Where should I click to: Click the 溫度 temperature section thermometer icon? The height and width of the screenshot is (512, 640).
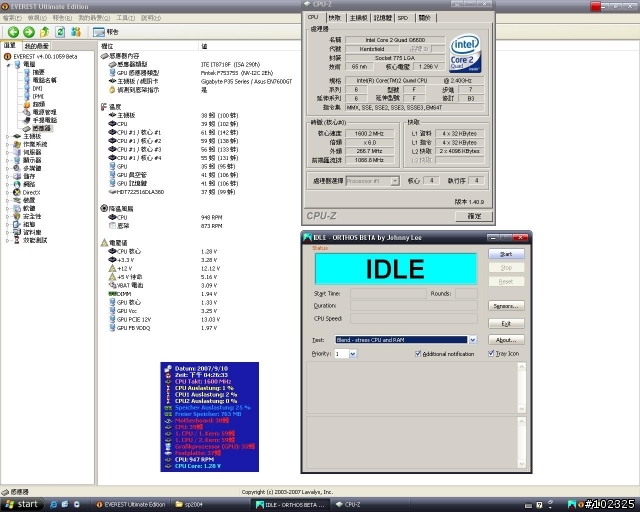click(104, 107)
